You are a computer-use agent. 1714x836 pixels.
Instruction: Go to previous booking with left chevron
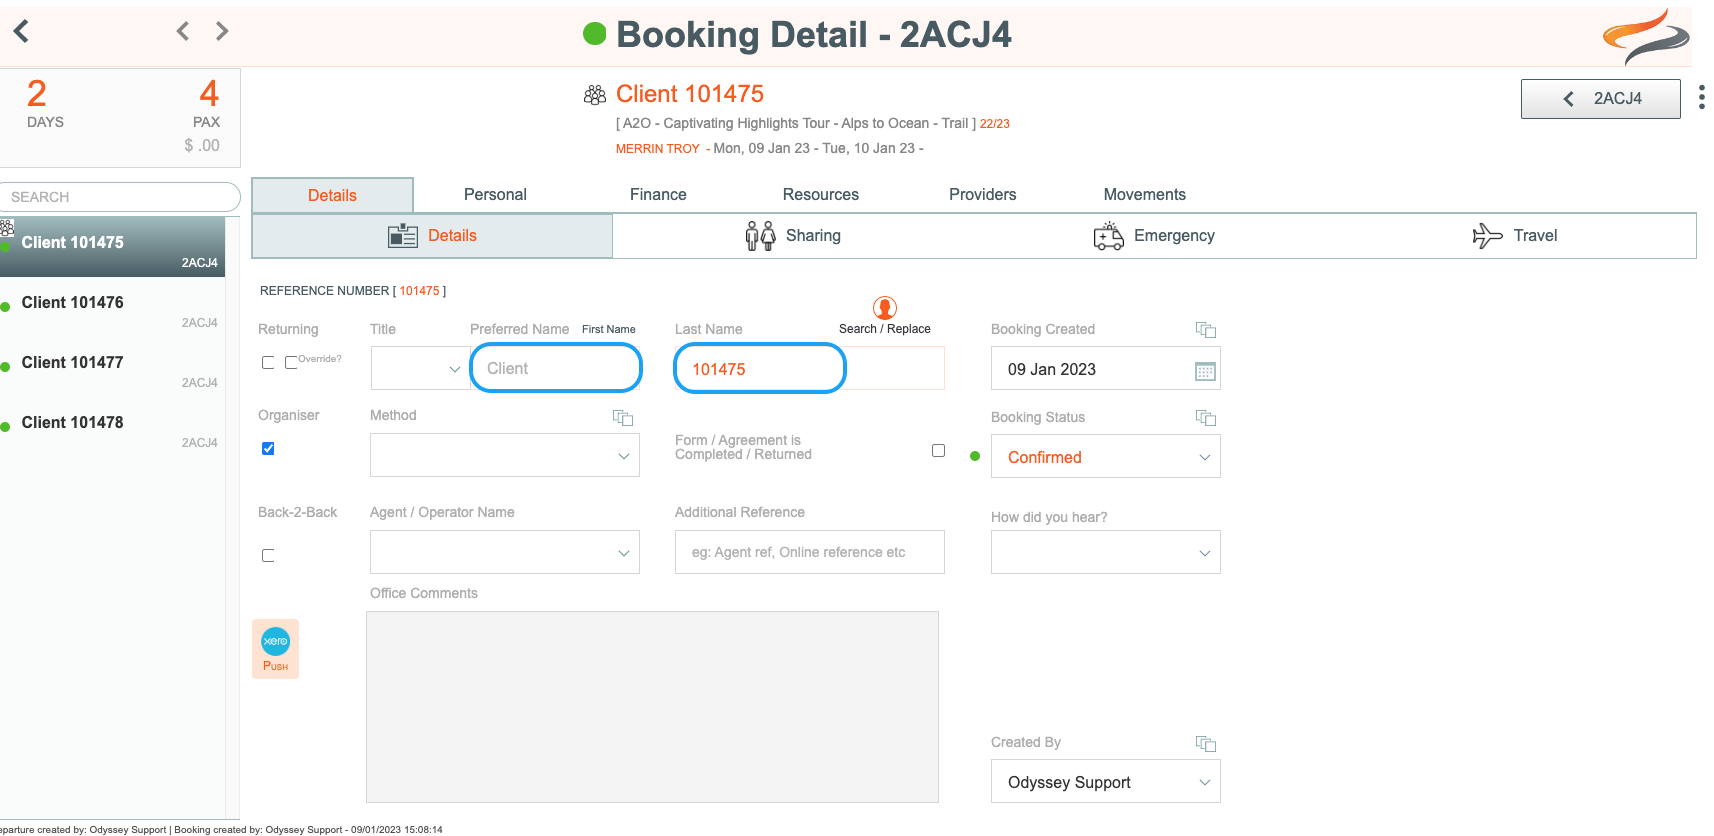183,31
